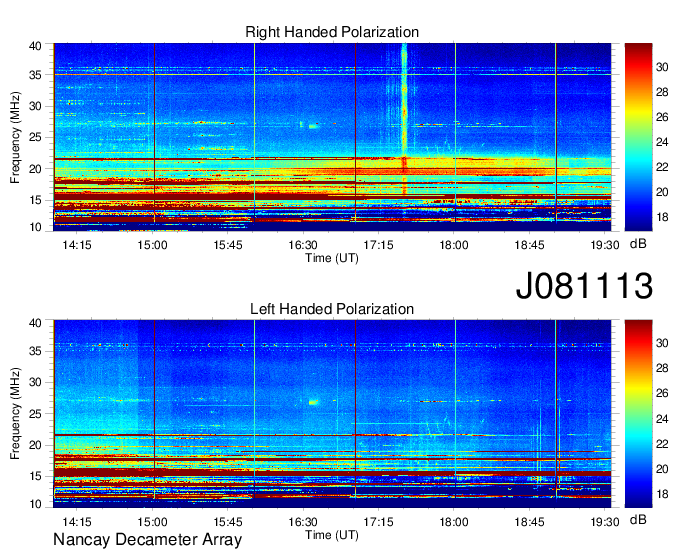Viewport: 680px width, 552px height.
Task: Click the 15 MHz tick of Right Handed plot
Action: pyautogui.click(x=35, y=200)
